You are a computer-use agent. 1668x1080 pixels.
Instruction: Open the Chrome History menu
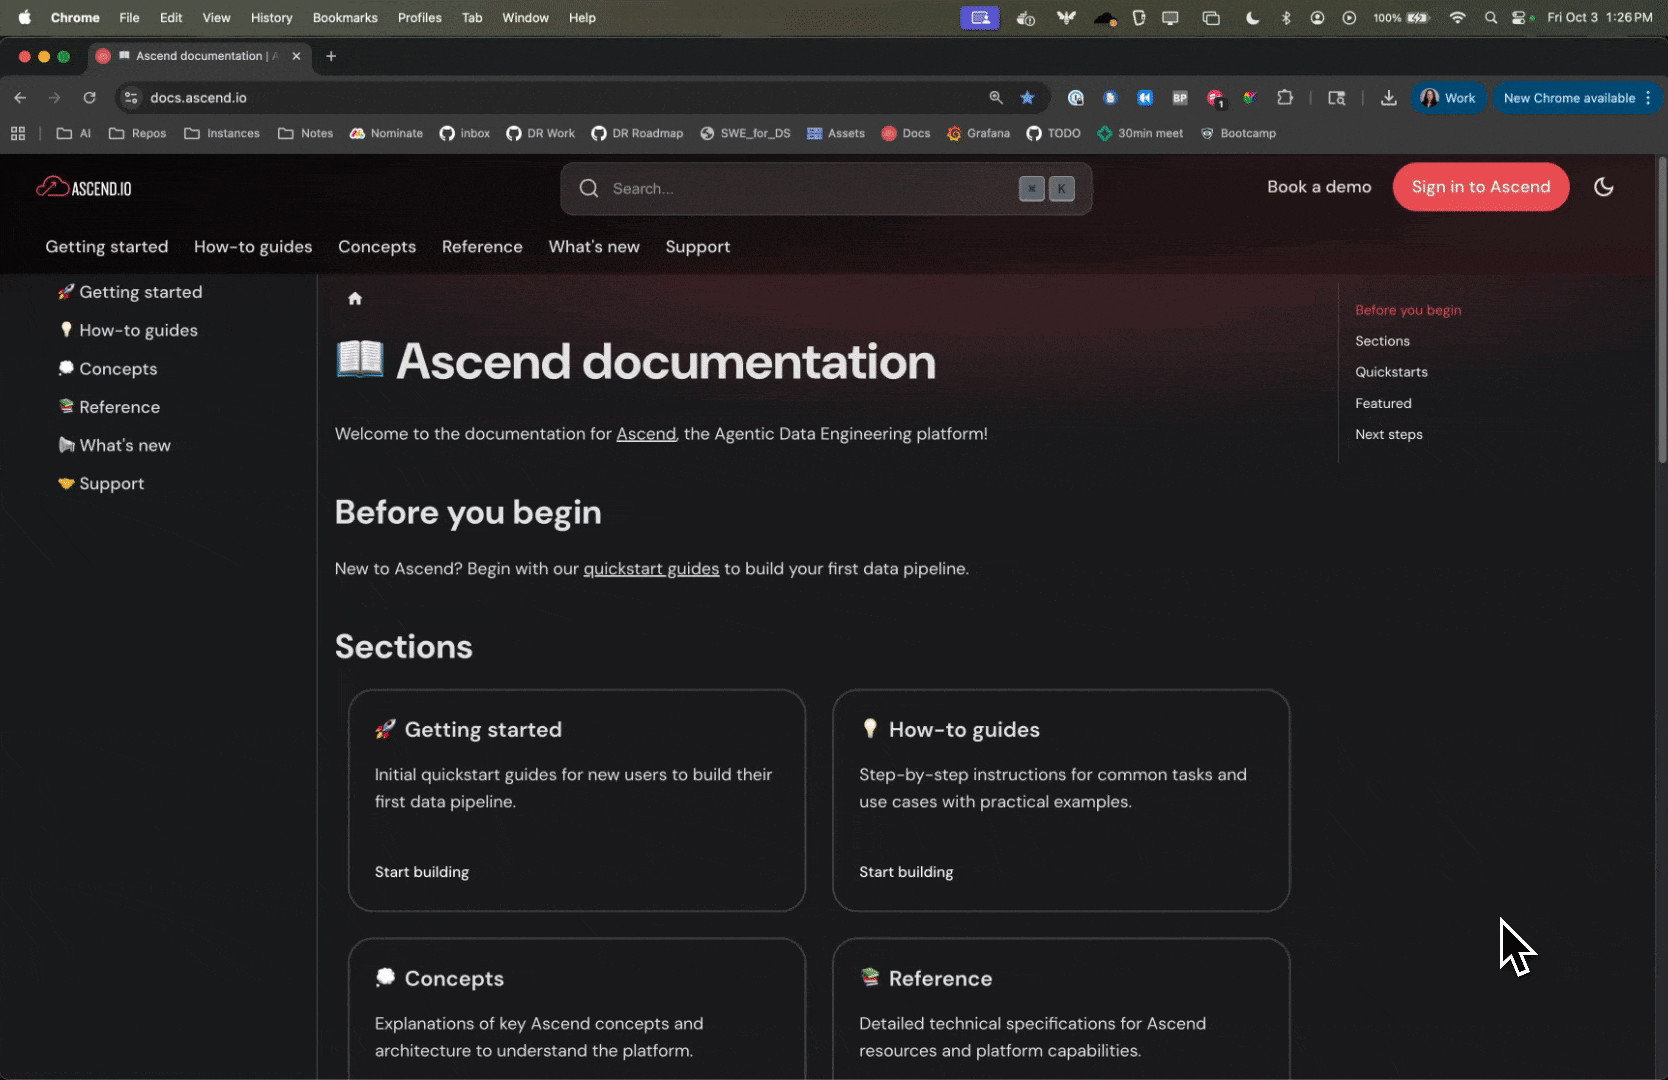coord(271,17)
